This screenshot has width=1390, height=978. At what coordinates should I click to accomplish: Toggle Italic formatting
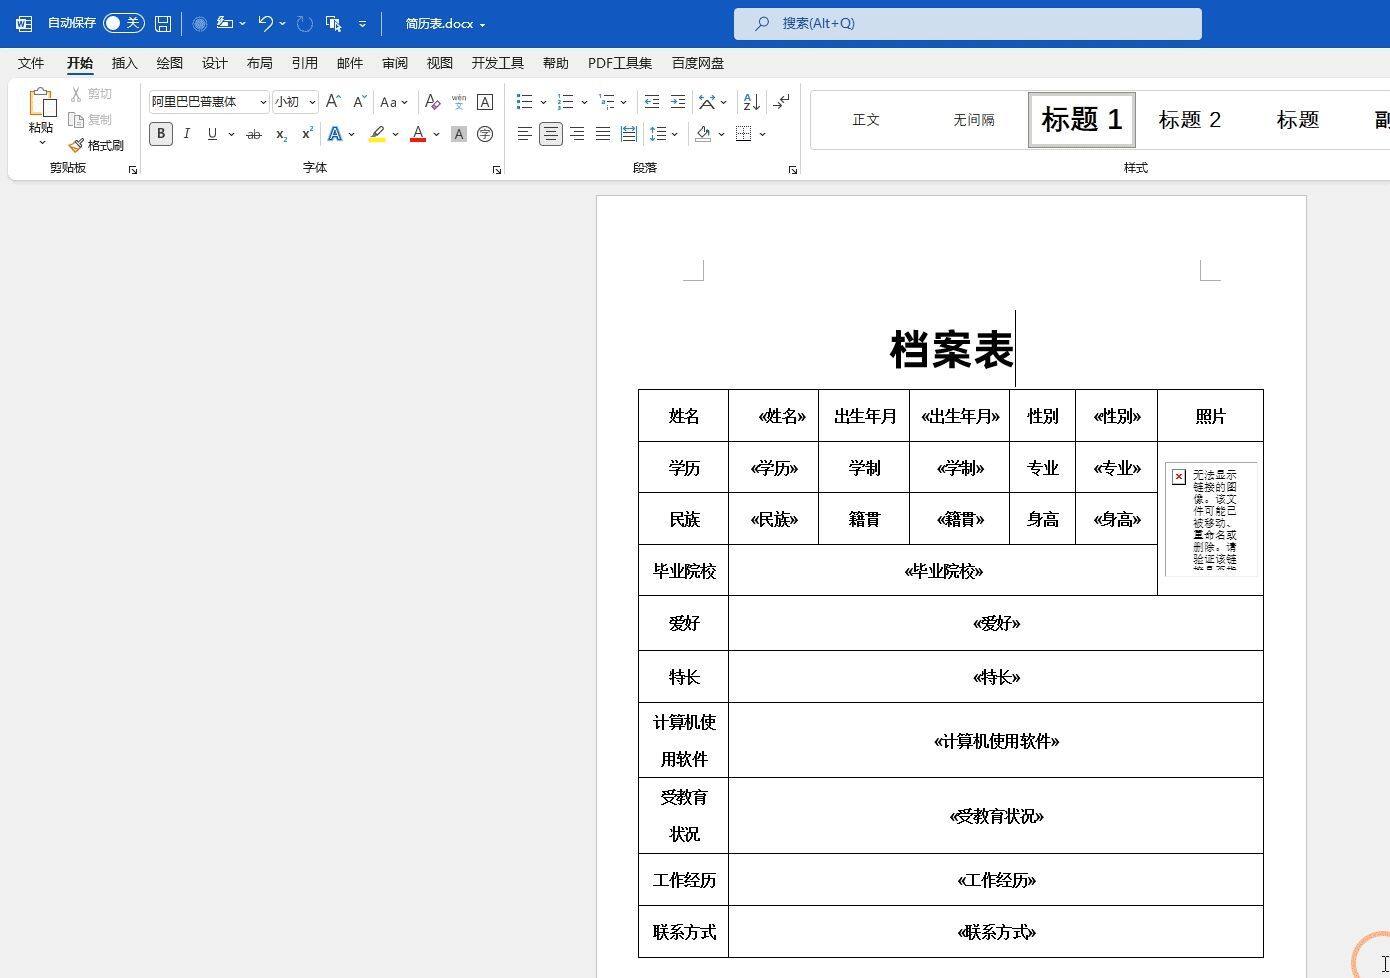pos(186,134)
